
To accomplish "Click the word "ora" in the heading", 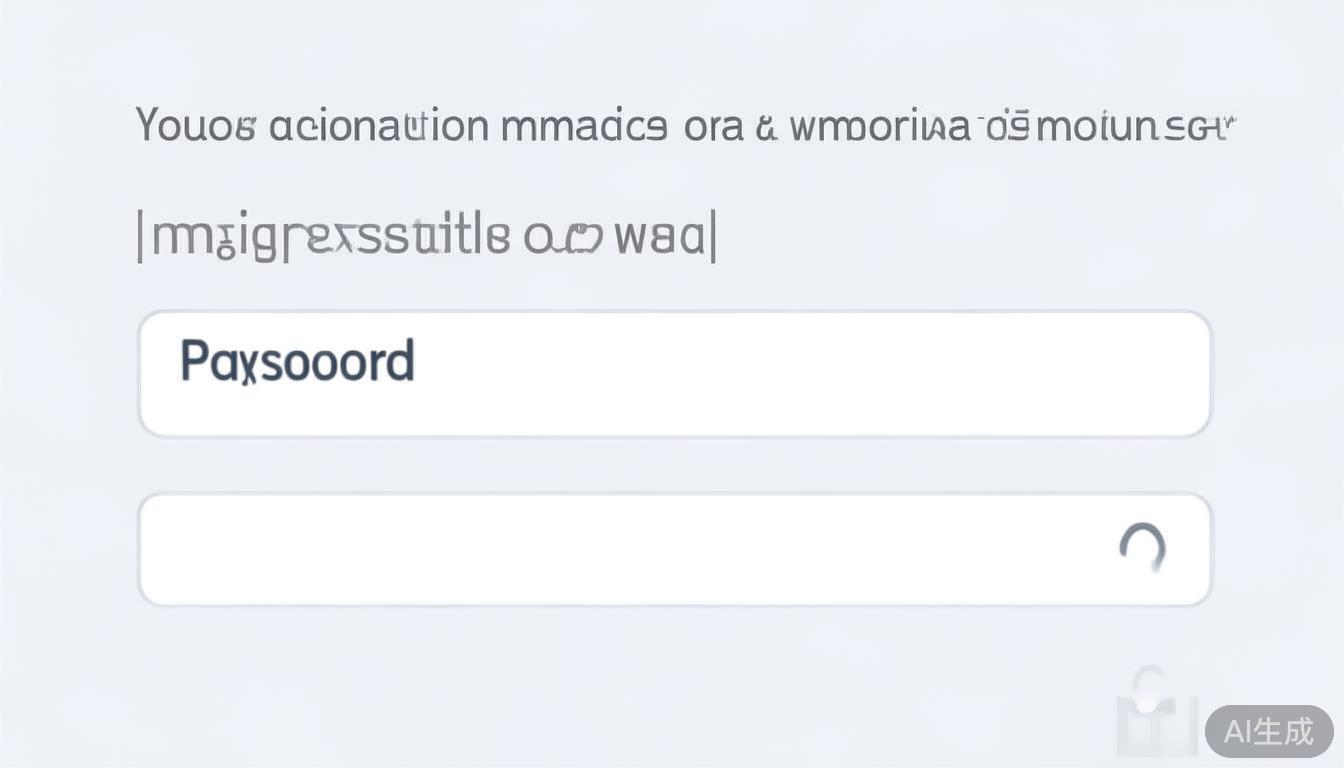I will coord(714,127).
